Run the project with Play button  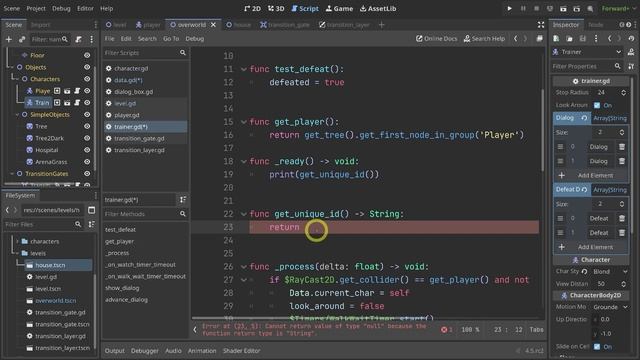509,8
